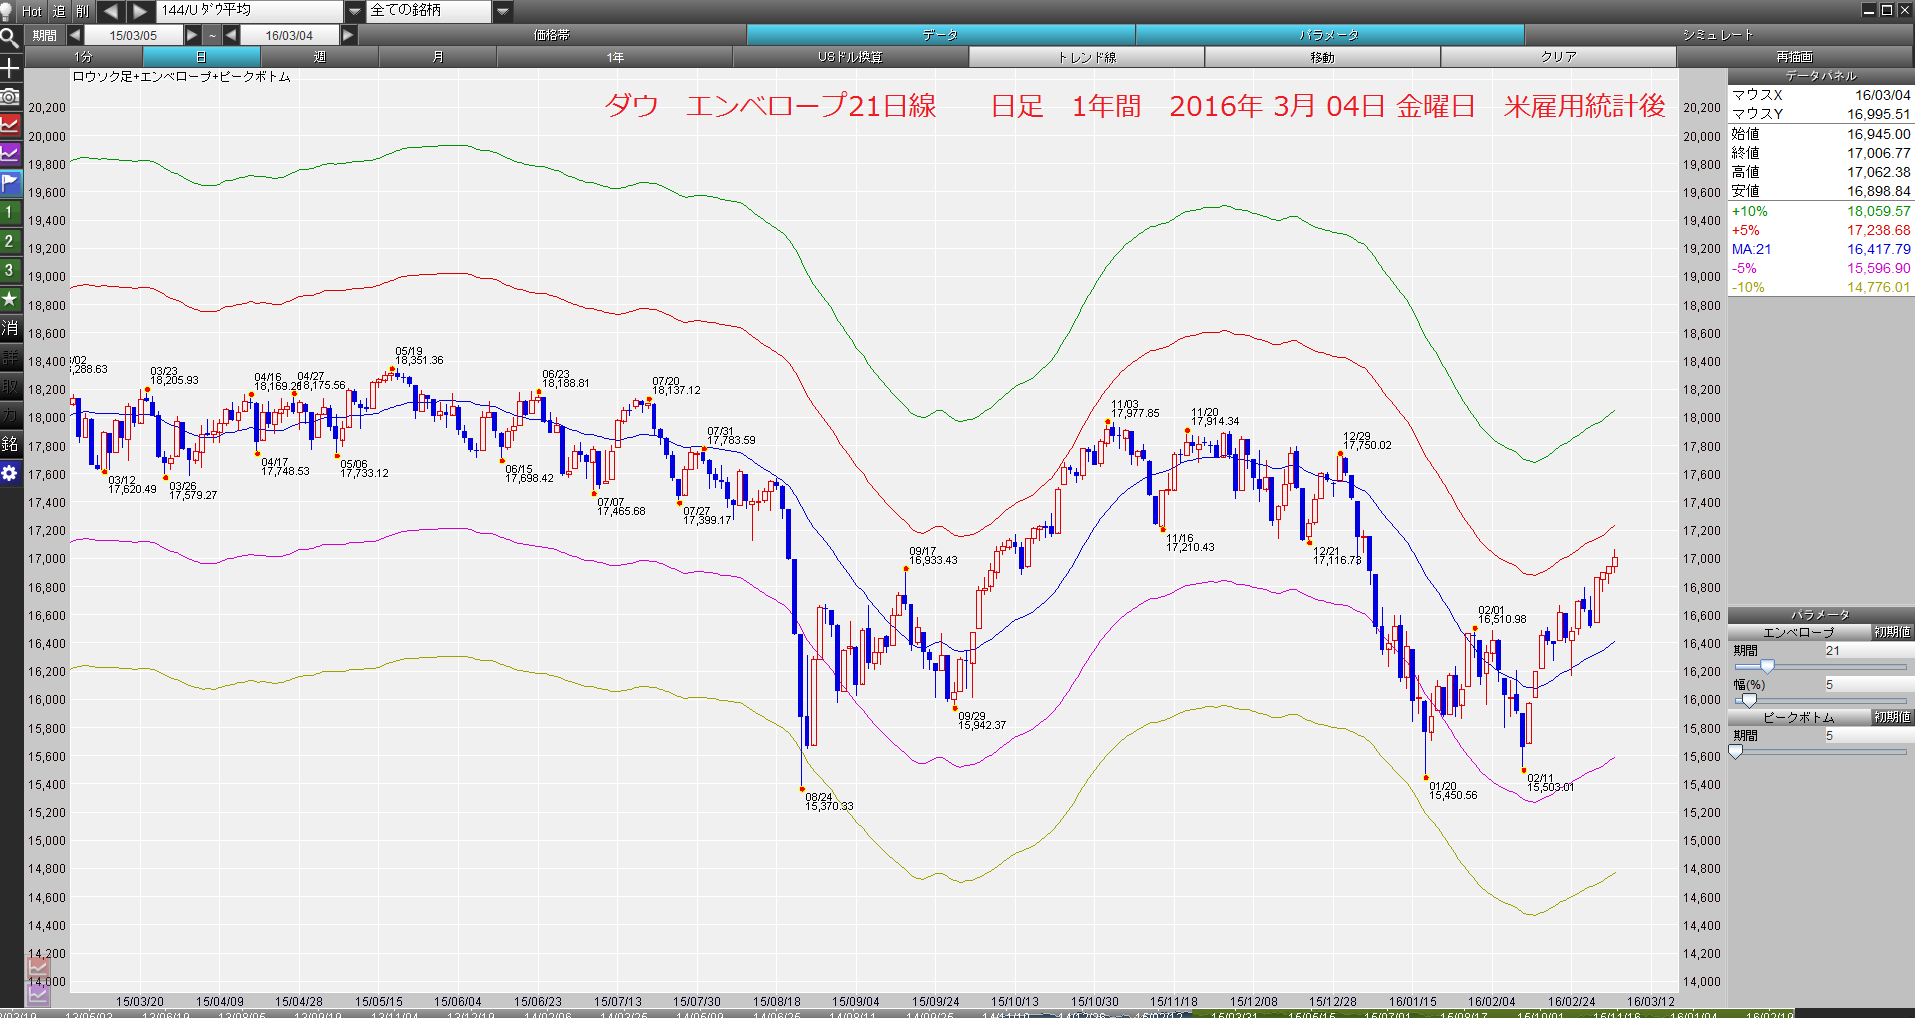The image size is (1915, 1018).
Task: Click the クリア clear button
Action: coord(1559,57)
